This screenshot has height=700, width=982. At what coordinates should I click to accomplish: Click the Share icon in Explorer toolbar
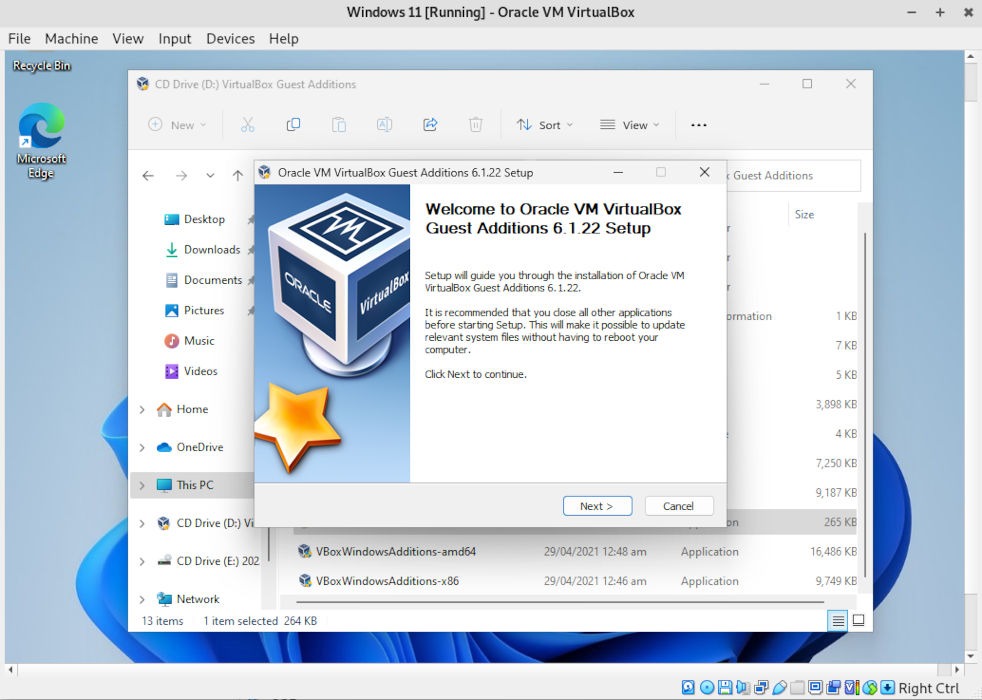pos(430,124)
